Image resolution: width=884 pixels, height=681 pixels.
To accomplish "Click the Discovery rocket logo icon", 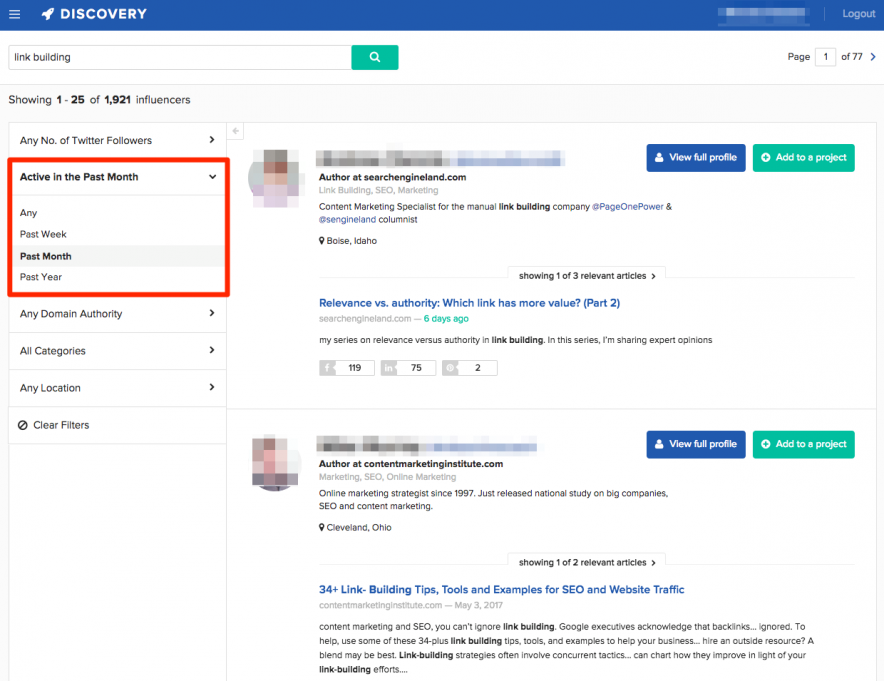I will (x=48, y=14).
